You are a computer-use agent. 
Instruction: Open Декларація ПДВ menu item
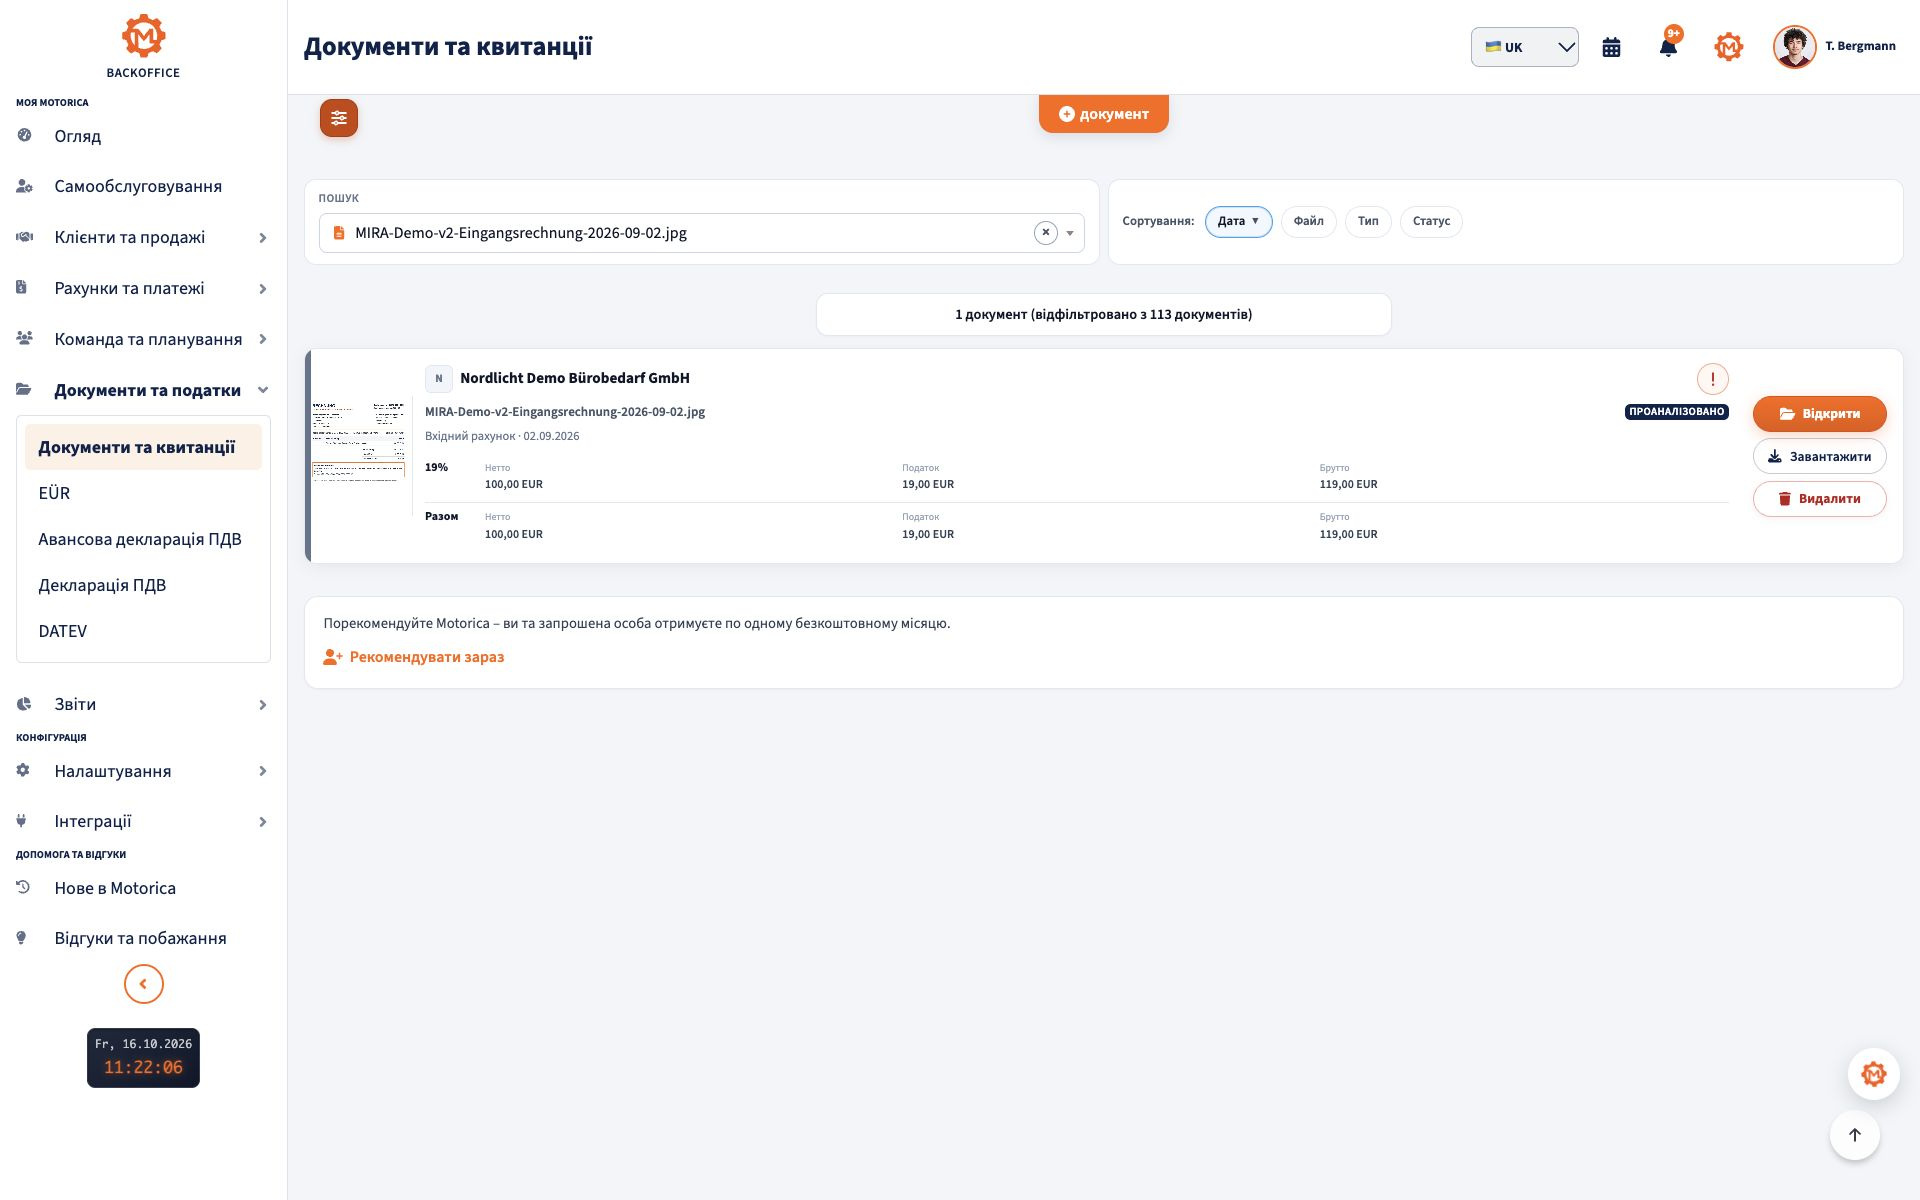pos(143,585)
